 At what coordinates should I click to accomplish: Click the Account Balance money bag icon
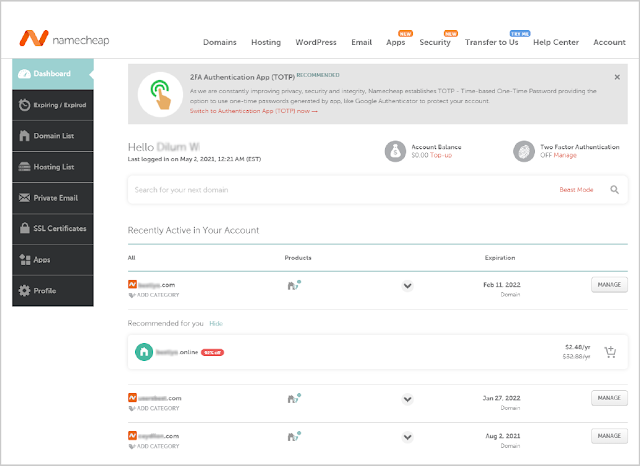click(395, 151)
